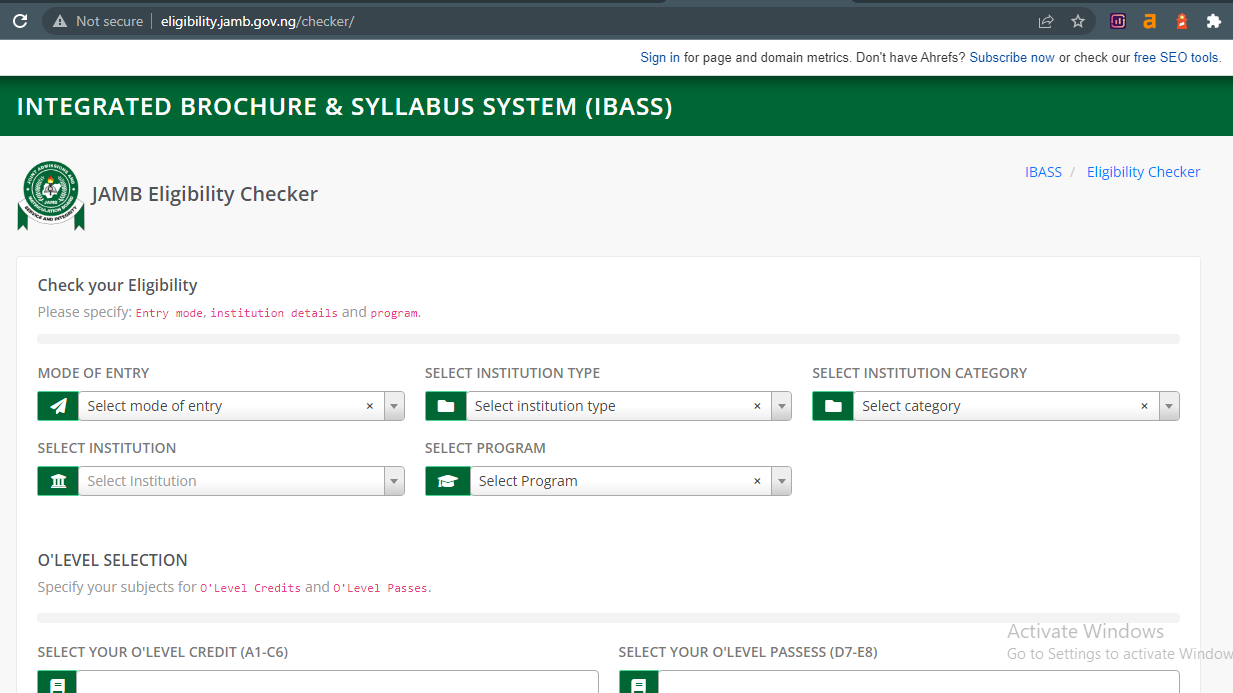The width and height of the screenshot is (1233, 693).
Task: Open the browser extensions puzzle icon
Action: 1214,21
